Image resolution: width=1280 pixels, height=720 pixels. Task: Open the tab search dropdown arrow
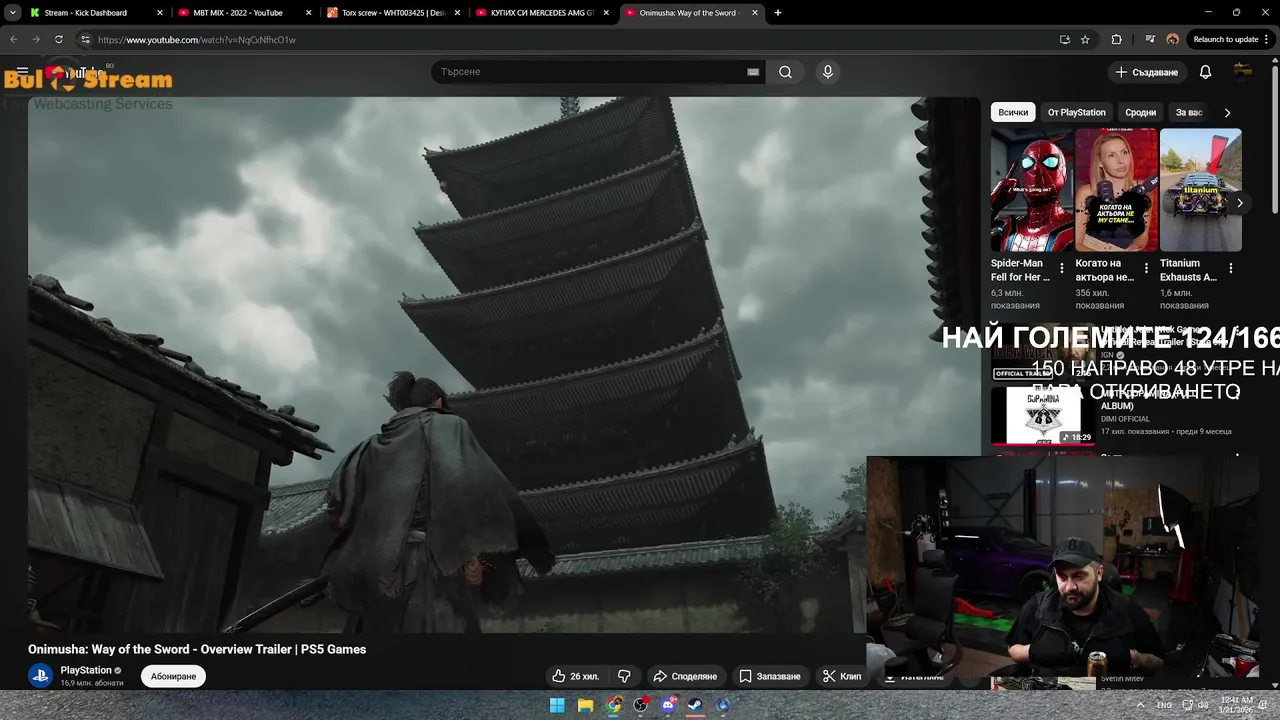coord(13,13)
